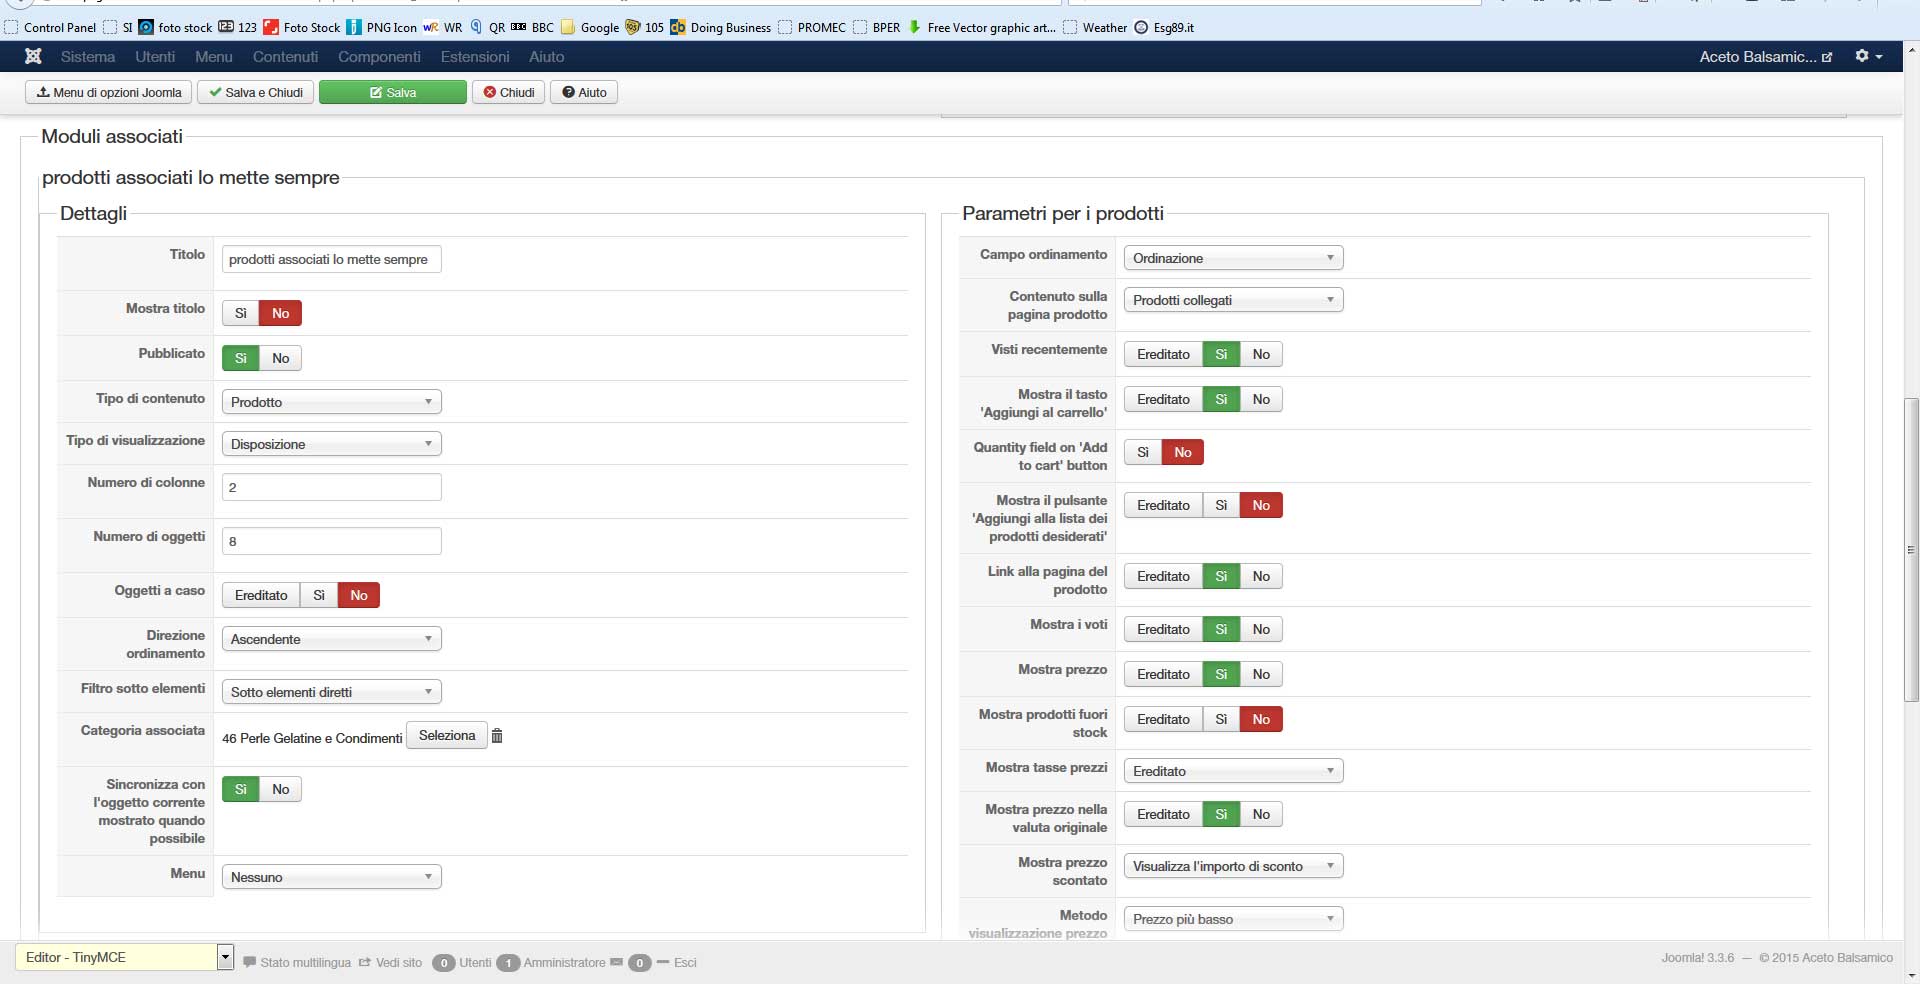Open the Menu item in top bar

coord(214,57)
